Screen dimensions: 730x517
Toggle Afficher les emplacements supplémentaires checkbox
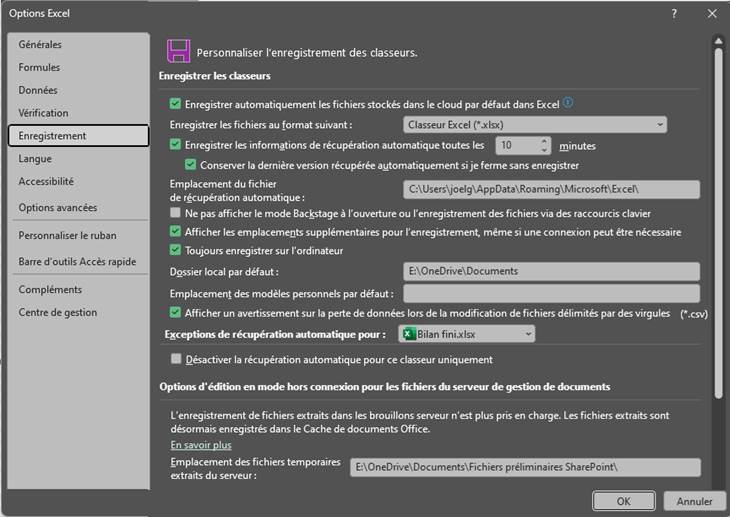(x=175, y=231)
